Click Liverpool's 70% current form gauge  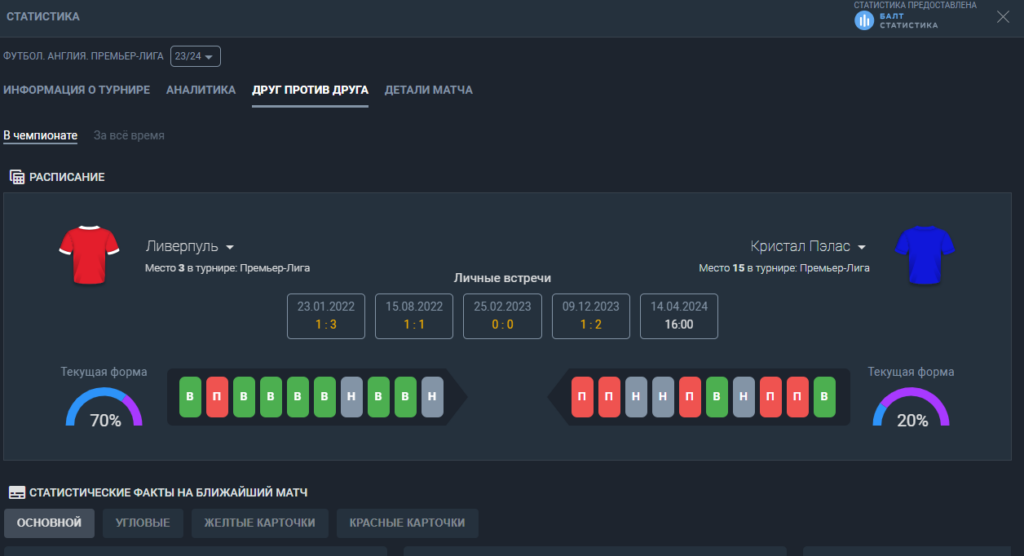point(104,408)
